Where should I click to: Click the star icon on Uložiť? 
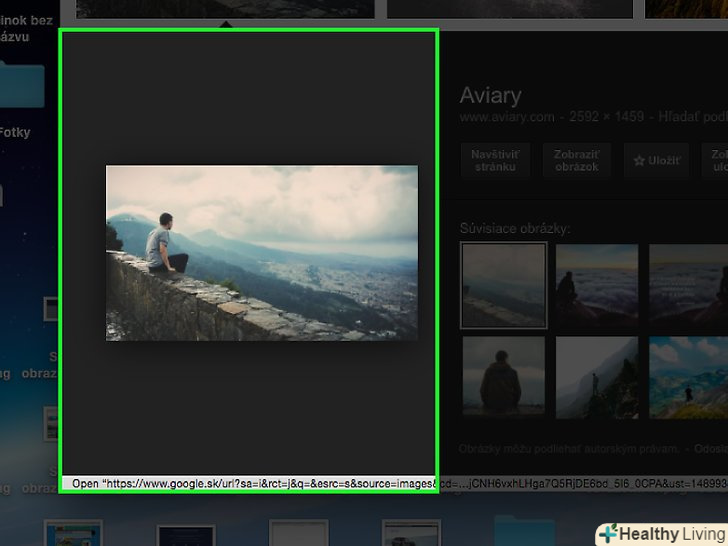tap(639, 160)
